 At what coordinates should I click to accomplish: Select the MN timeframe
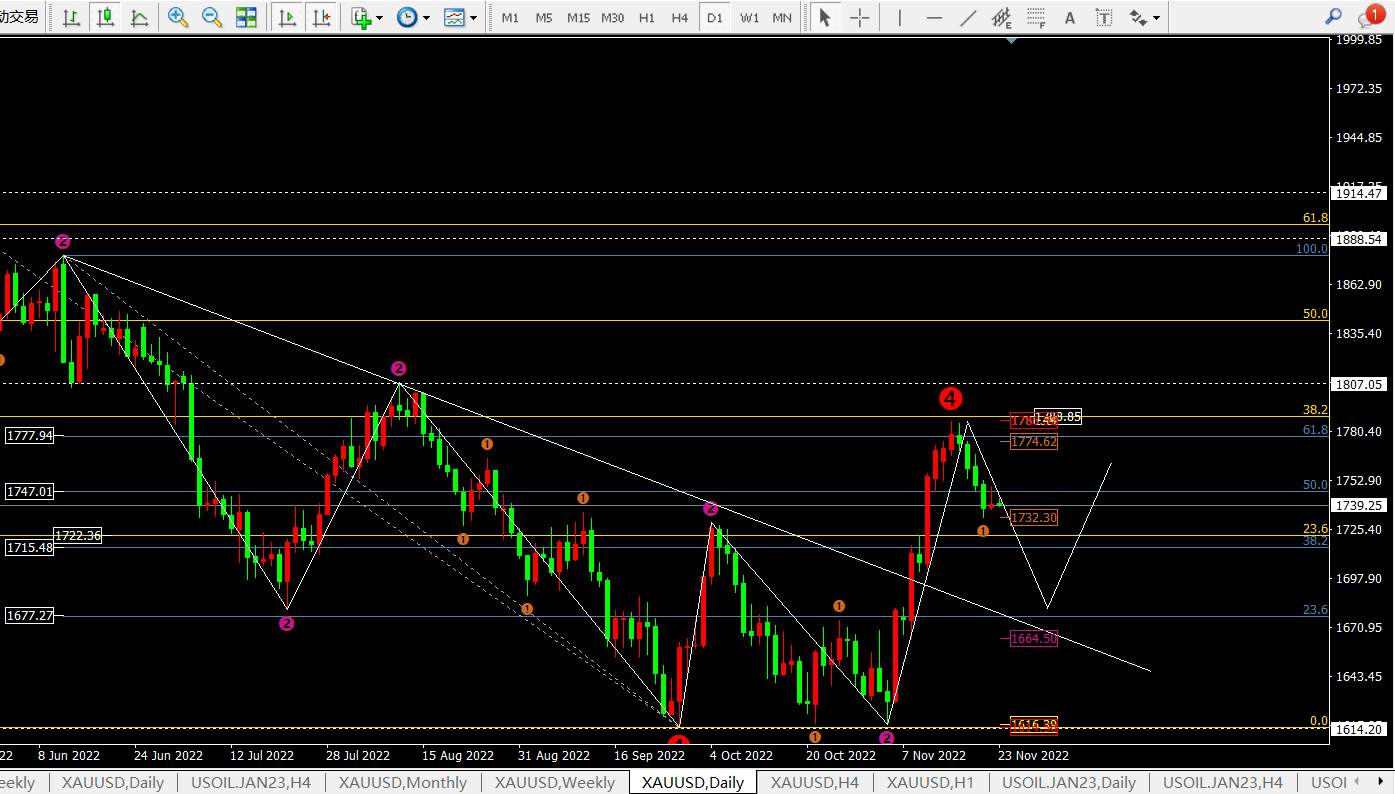783,18
